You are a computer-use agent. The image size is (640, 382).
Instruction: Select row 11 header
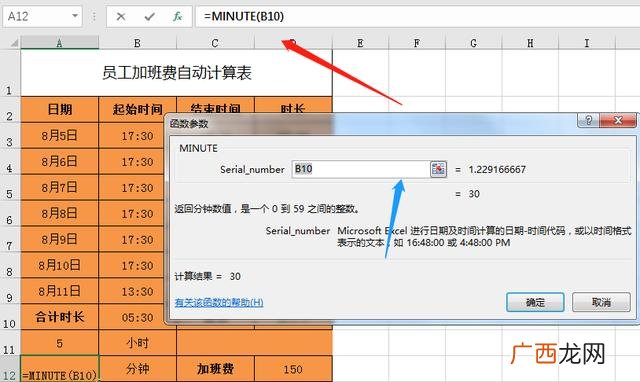[10, 343]
